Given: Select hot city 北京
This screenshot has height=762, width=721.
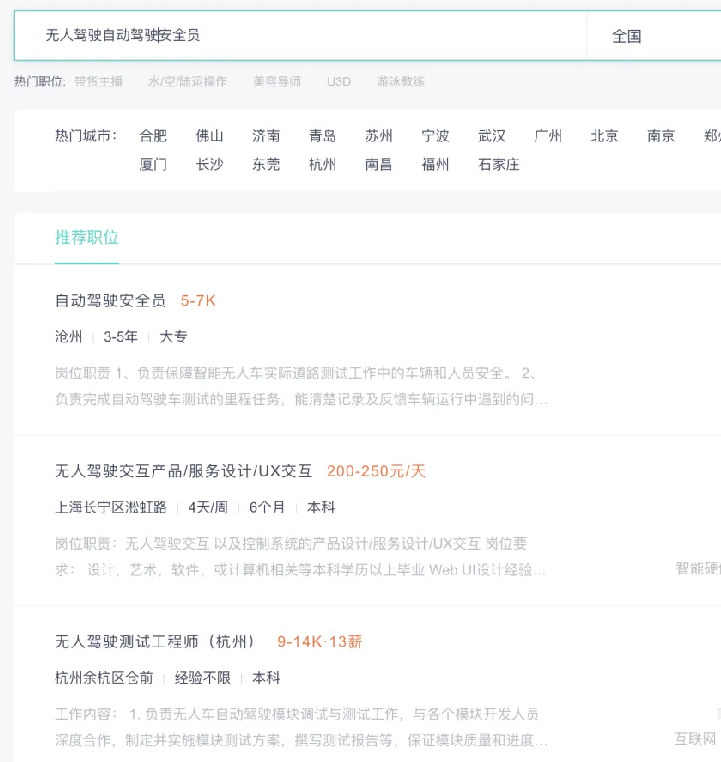Looking at the screenshot, I should tap(604, 136).
